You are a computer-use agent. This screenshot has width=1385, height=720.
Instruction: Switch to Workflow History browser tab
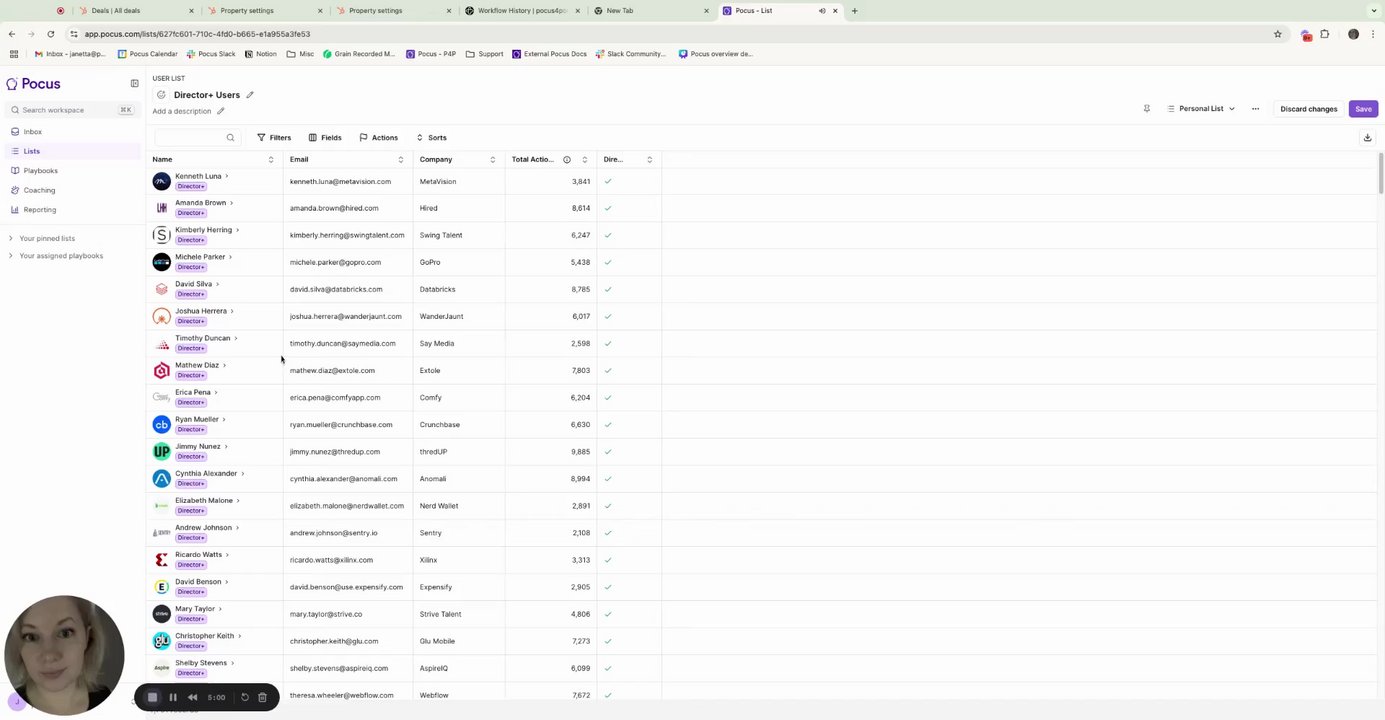click(524, 11)
